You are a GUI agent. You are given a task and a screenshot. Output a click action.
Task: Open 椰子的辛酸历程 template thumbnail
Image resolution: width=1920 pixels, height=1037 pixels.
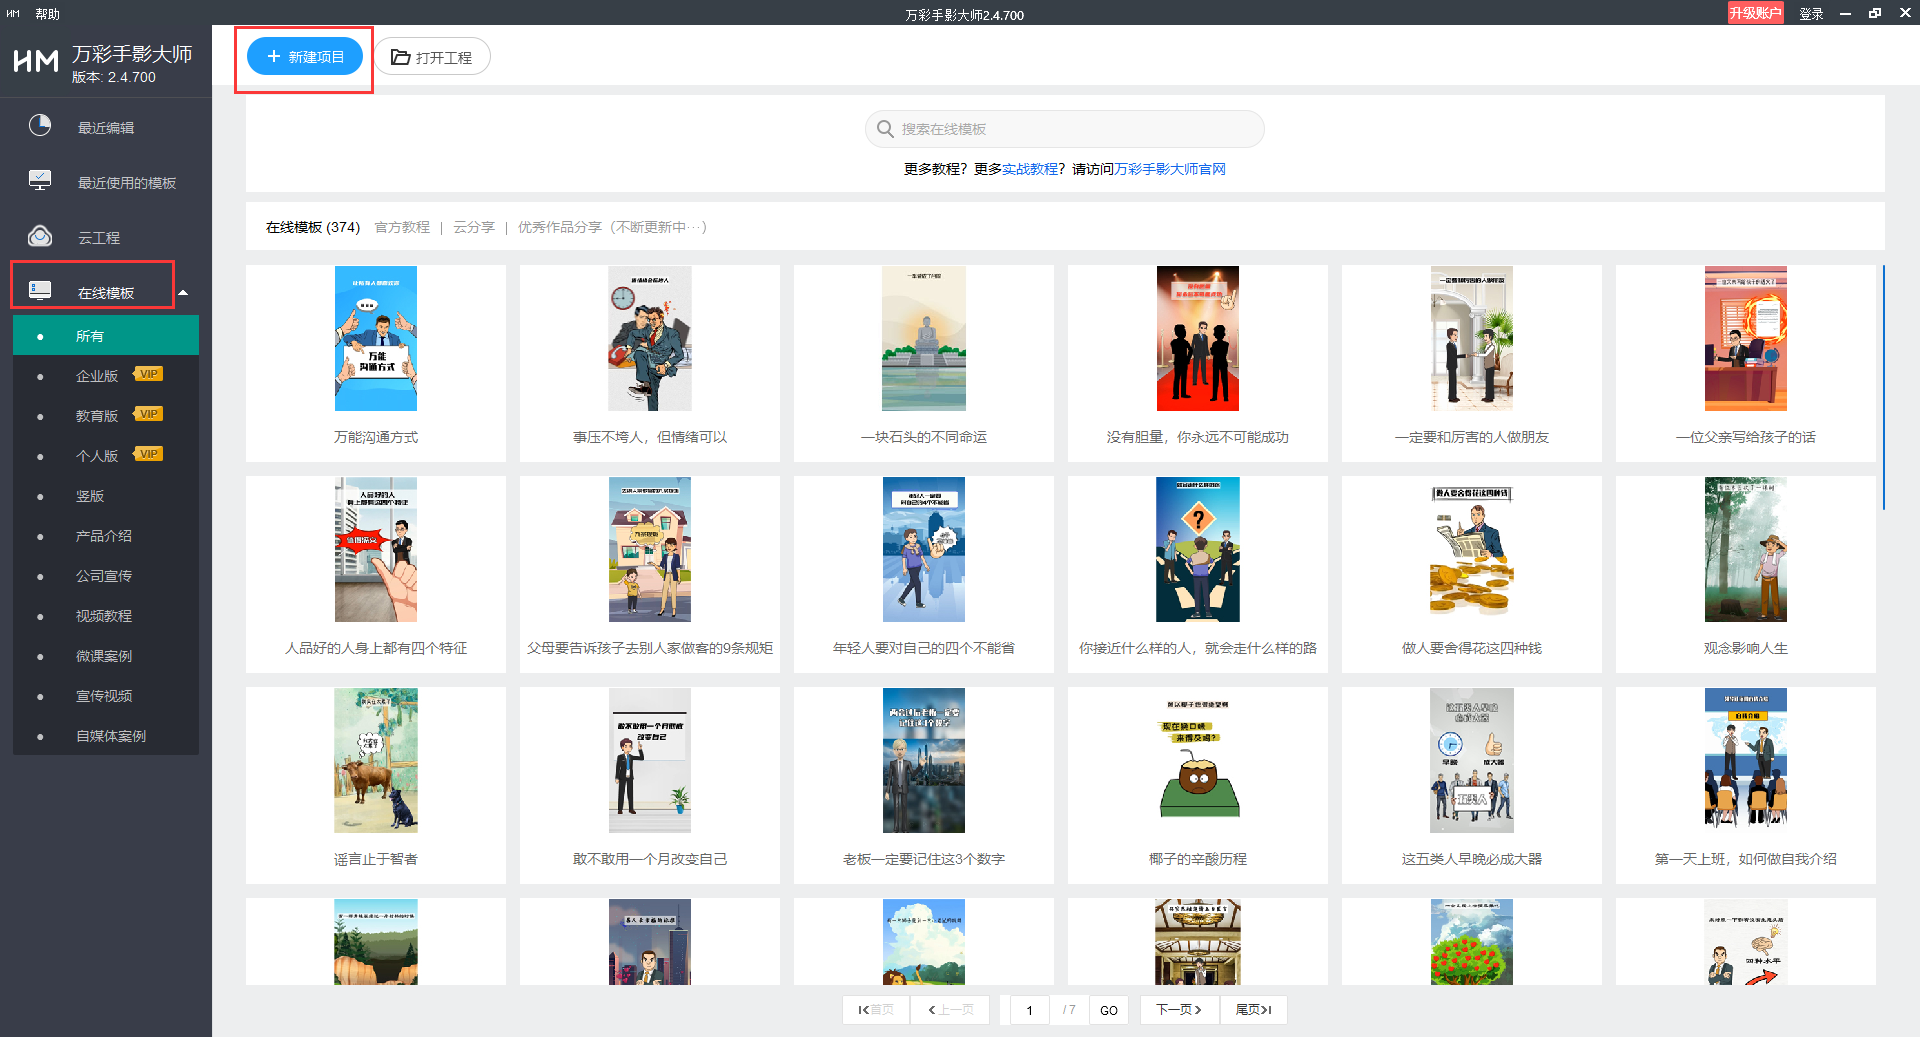click(1198, 760)
